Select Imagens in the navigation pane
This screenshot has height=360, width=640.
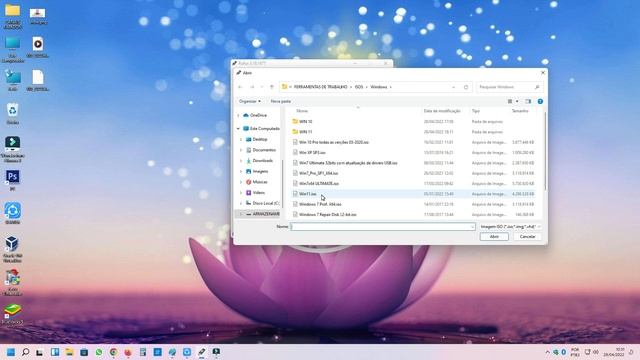260,171
